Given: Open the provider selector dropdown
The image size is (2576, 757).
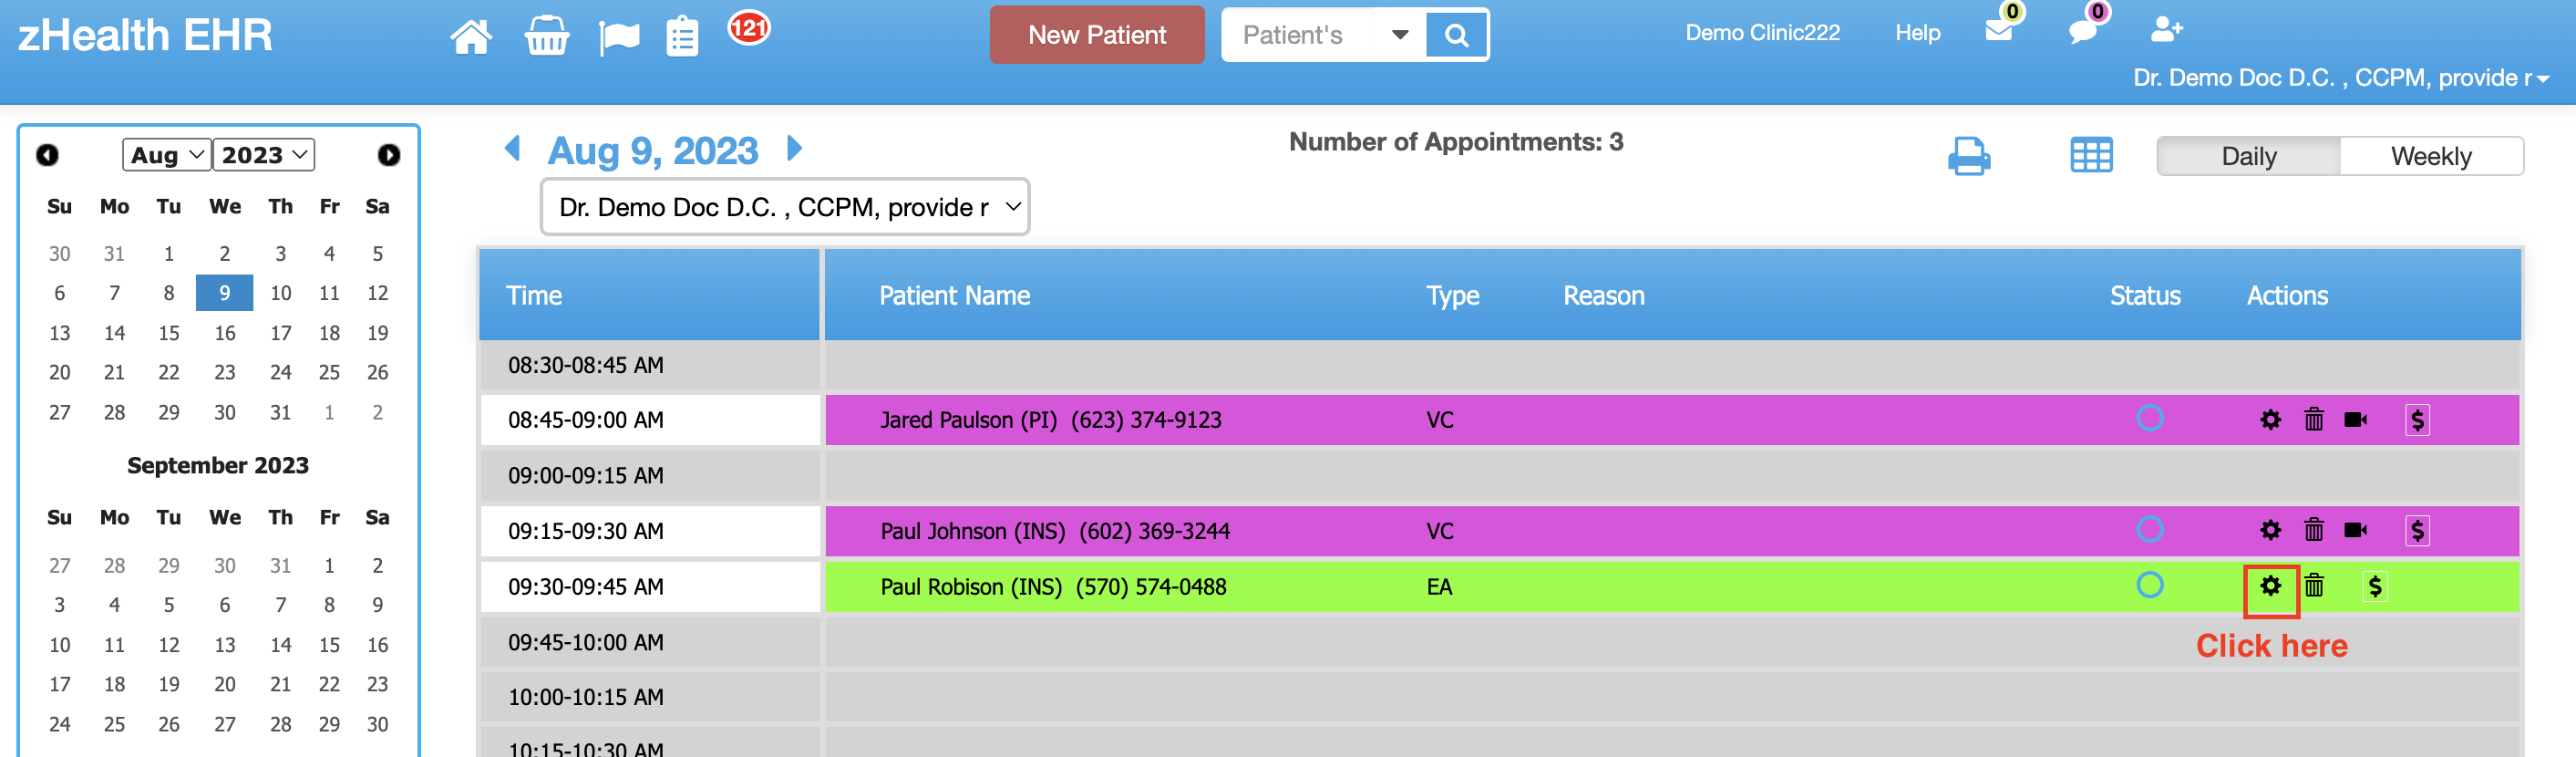Looking at the screenshot, I should point(785,207).
